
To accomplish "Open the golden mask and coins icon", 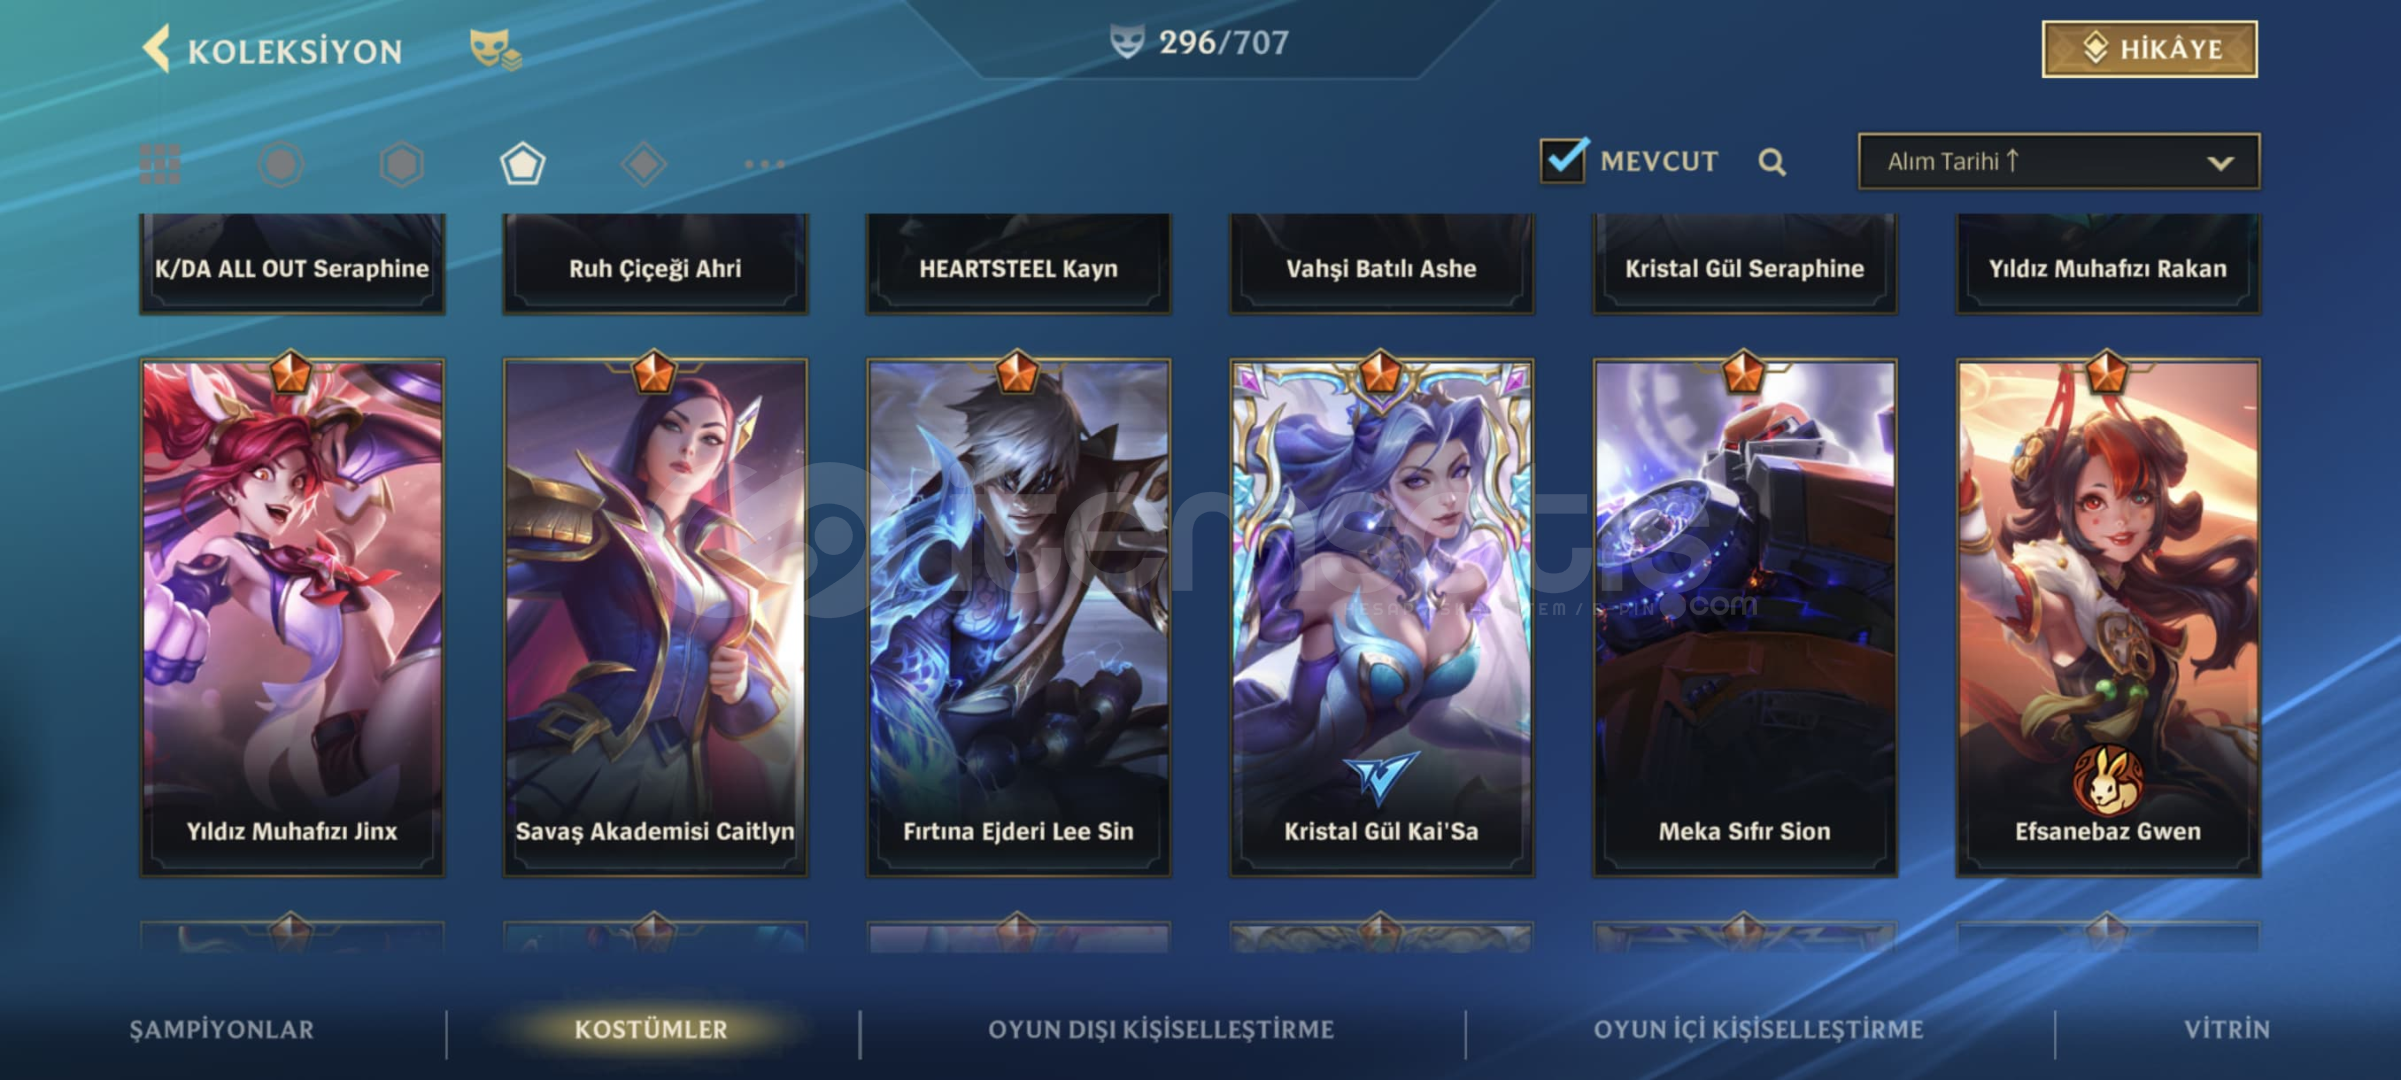I will click(x=495, y=49).
